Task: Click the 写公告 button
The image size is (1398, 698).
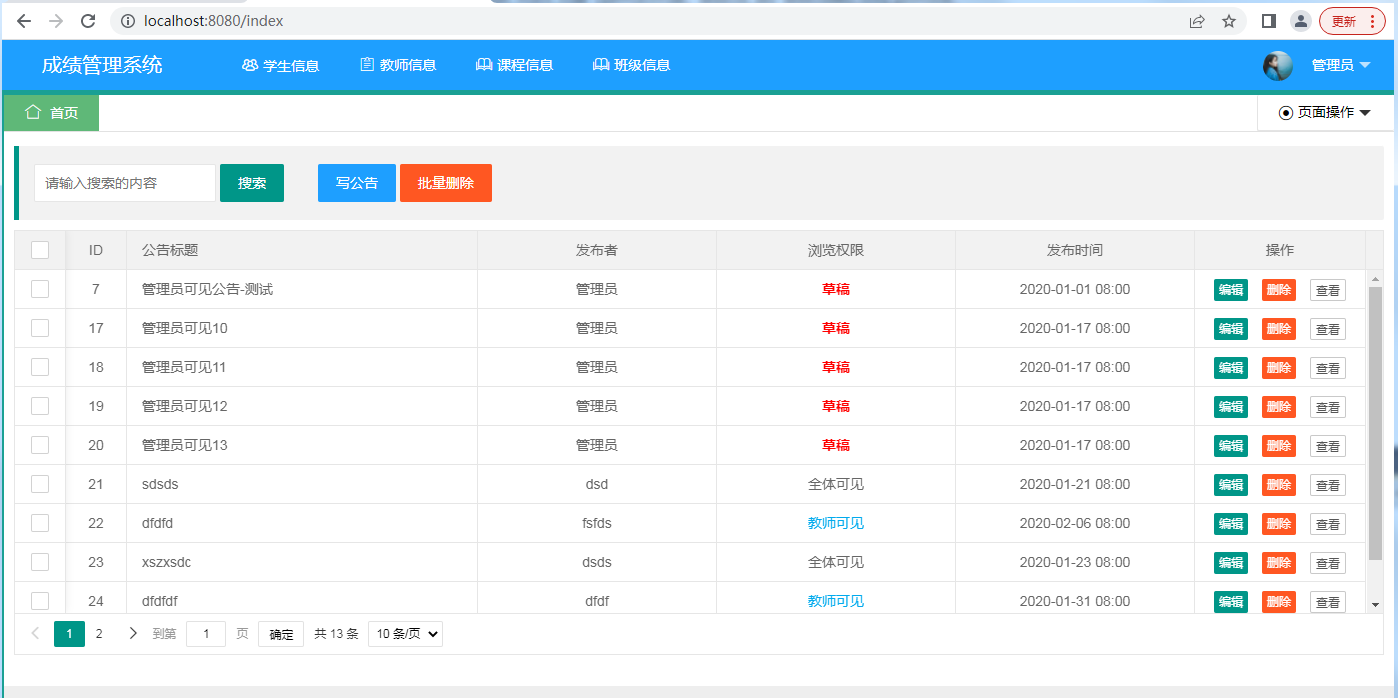Action: coord(357,183)
